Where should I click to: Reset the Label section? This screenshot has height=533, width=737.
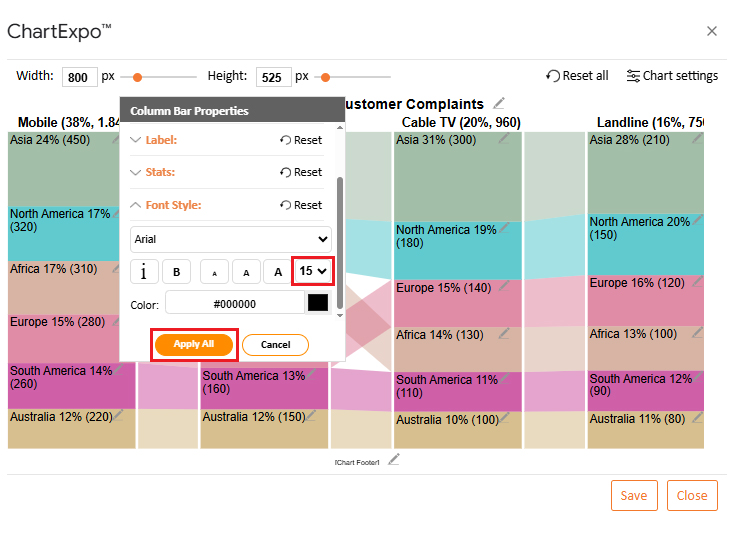coord(301,140)
